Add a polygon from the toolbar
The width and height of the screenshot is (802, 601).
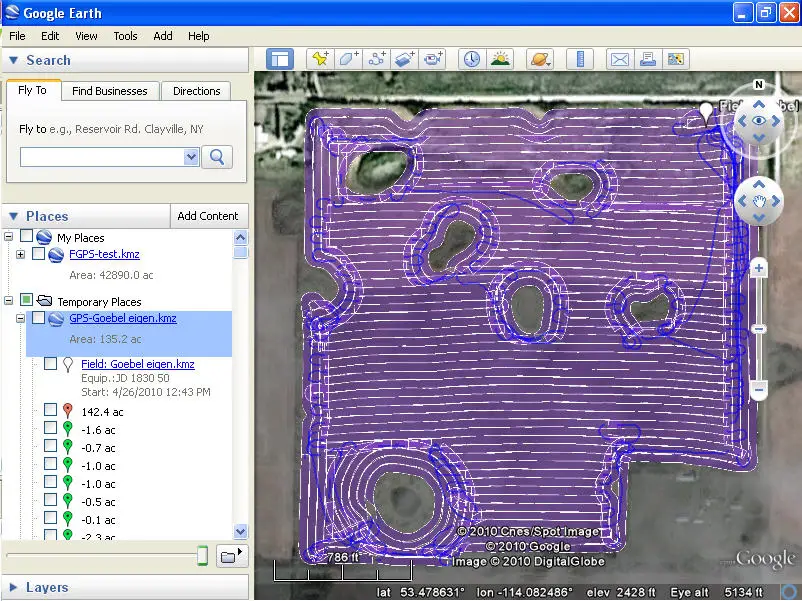(x=349, y=59)
